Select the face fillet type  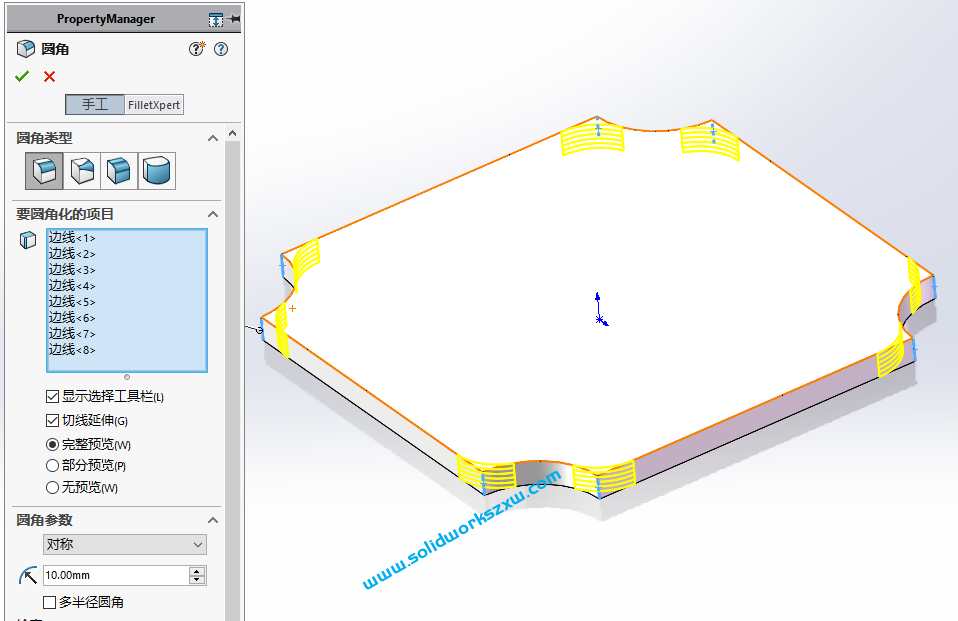[x=119, y=171]
